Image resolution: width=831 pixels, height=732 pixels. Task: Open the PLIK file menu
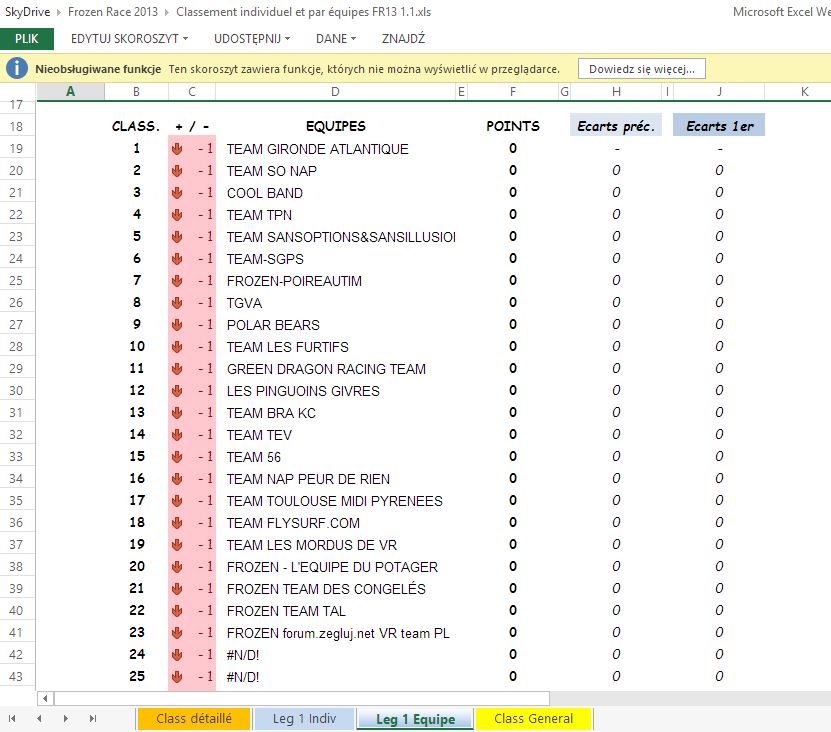click(x=26, y=39)
